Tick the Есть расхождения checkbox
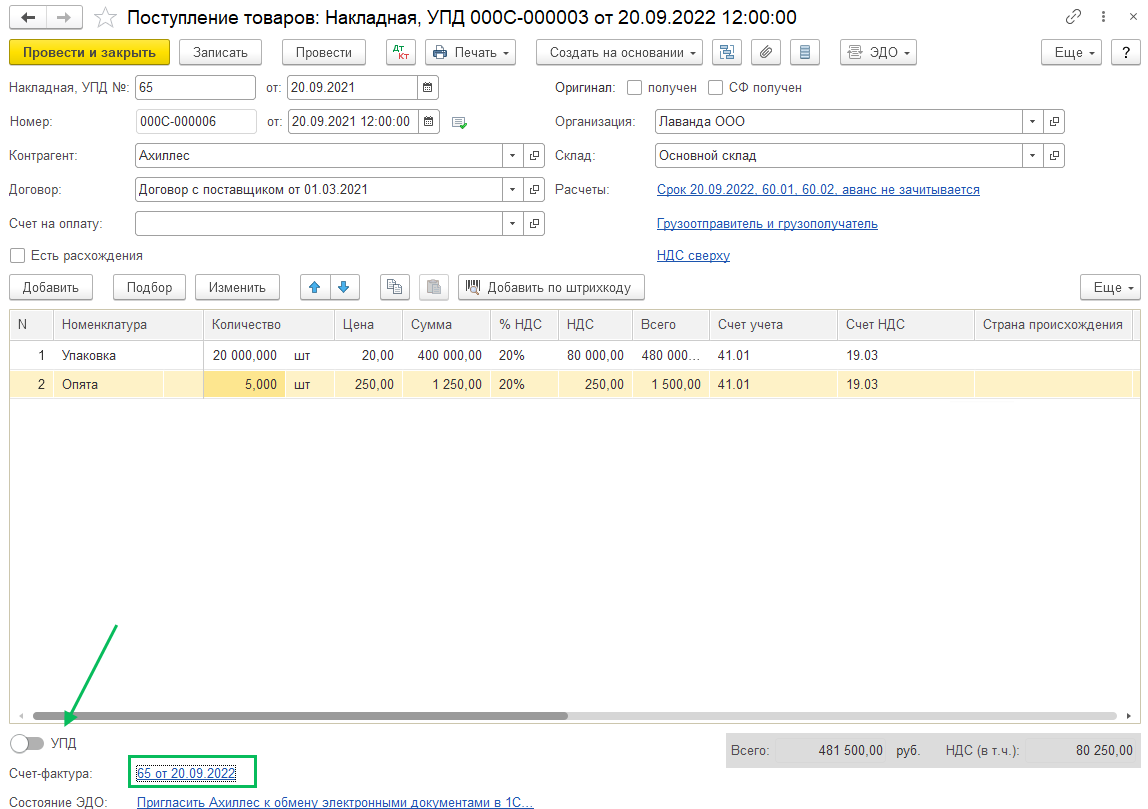Screen dimensions: 1148x809 click(x=17, y=256)
